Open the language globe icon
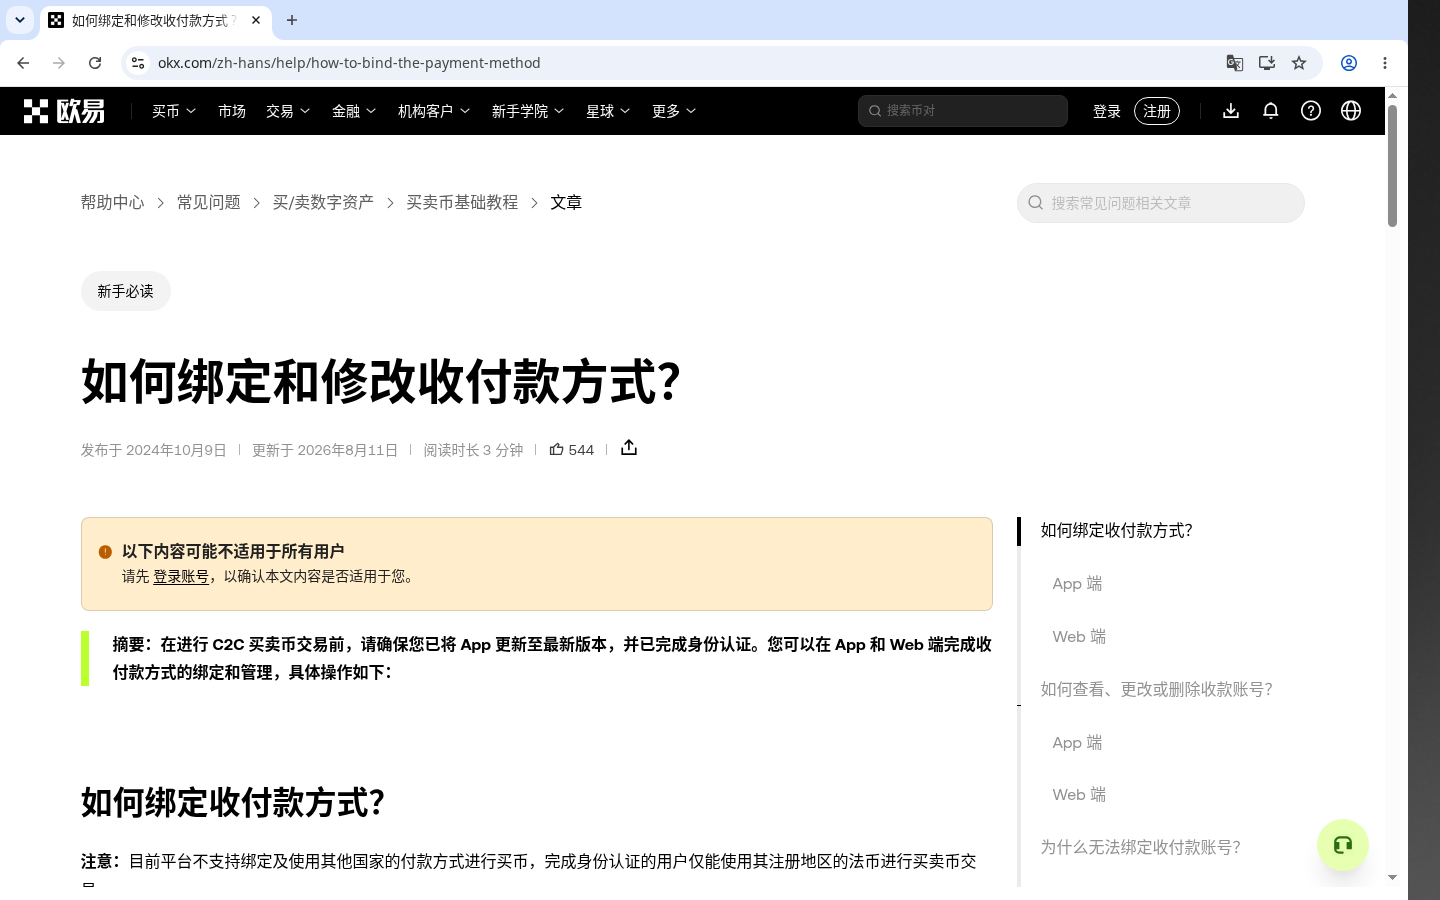This screenshot has width=1440, height=900. coord(1351,111)
